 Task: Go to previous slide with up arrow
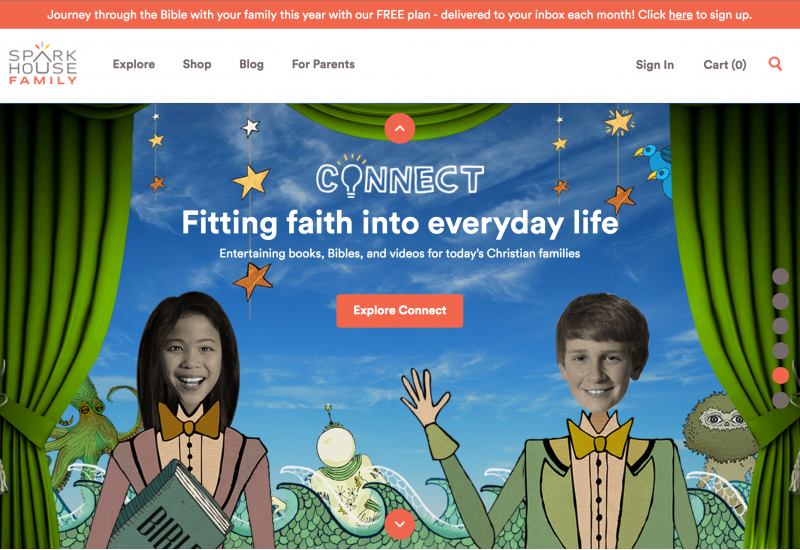pos(399,129)
